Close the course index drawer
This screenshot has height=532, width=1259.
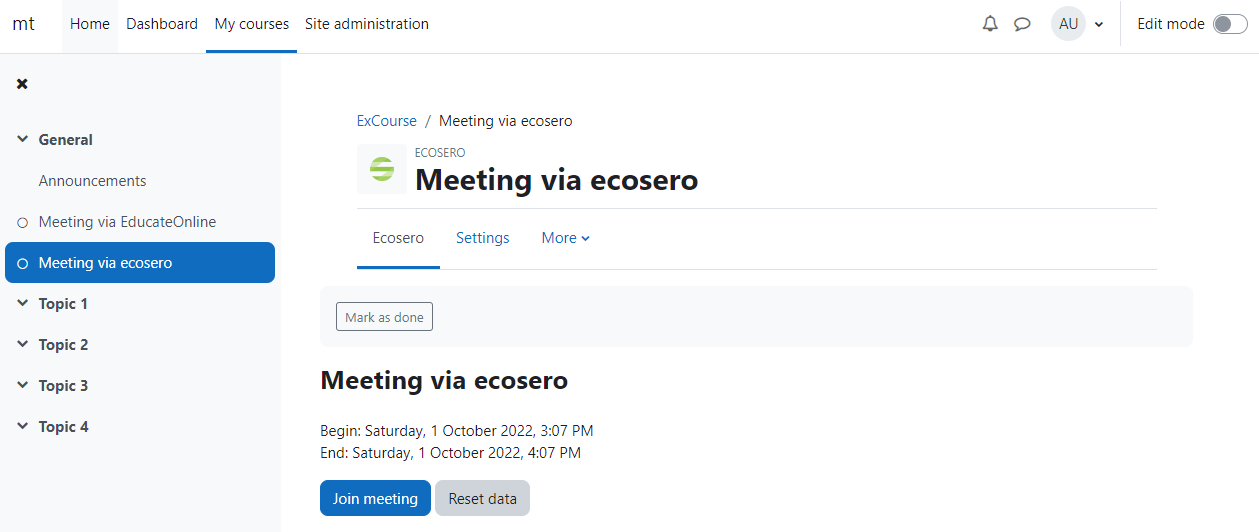pyautogui.click(x=22, y=84)
